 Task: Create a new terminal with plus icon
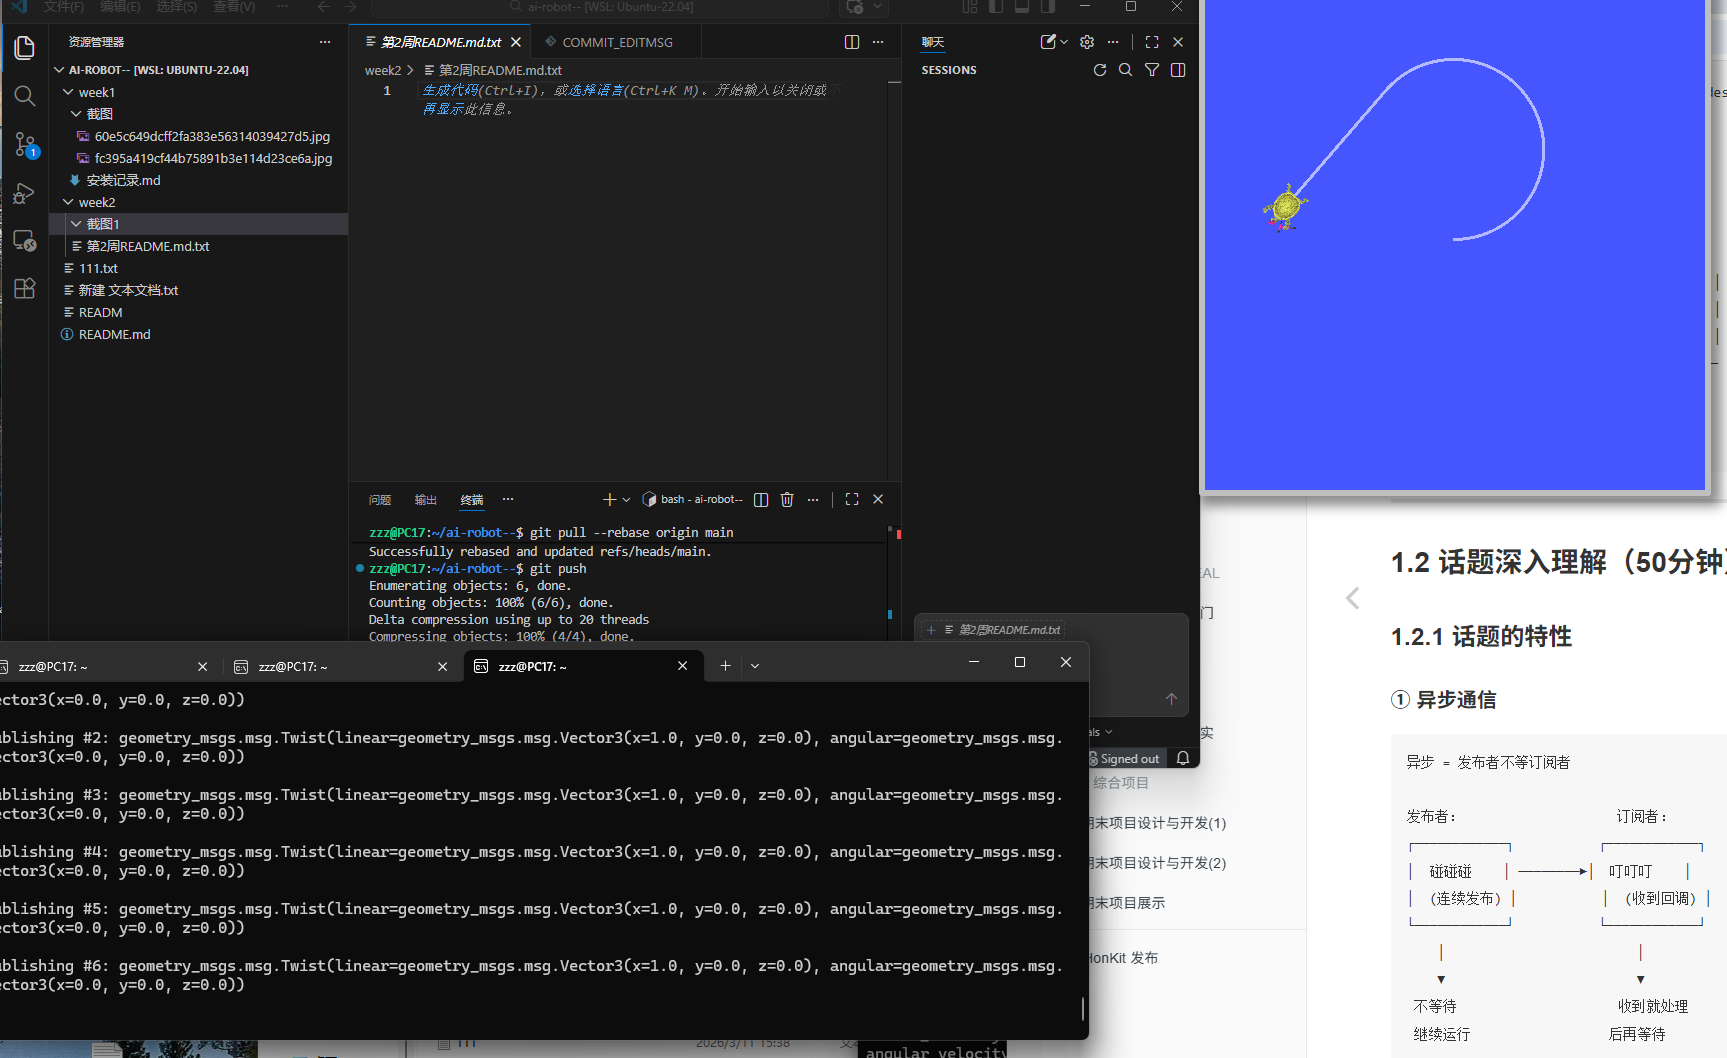pyautogui.click(x=609, y=499)
